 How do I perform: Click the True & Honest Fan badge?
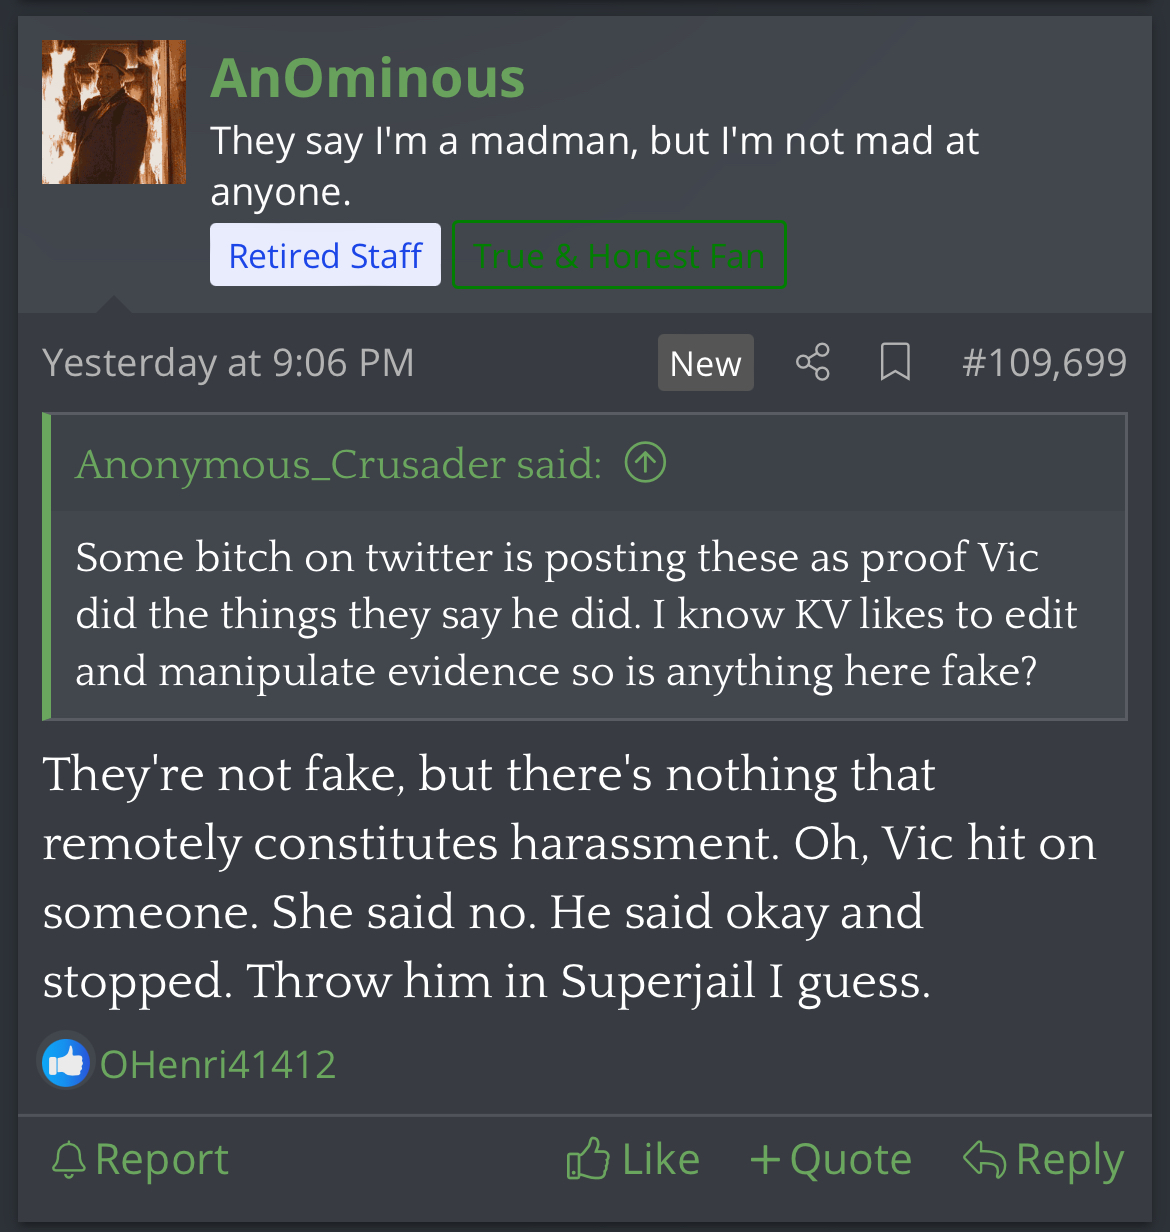(x=619, y=255)
